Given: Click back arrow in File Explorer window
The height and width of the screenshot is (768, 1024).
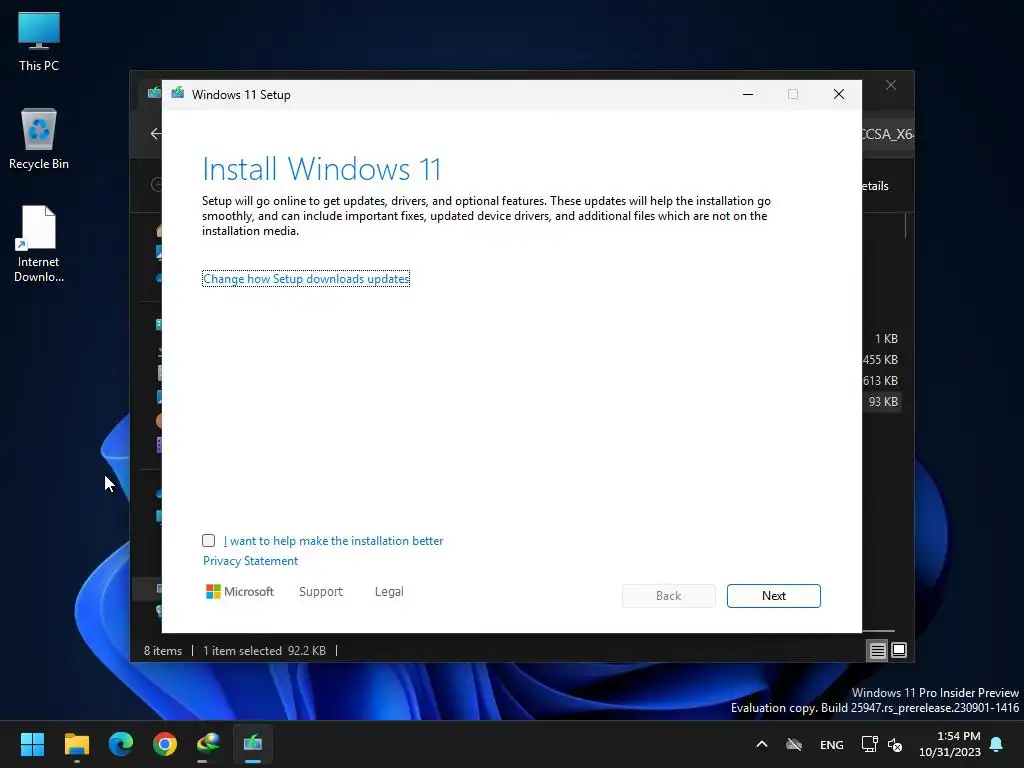Looking at the screenshot, I should pos(155,134).
